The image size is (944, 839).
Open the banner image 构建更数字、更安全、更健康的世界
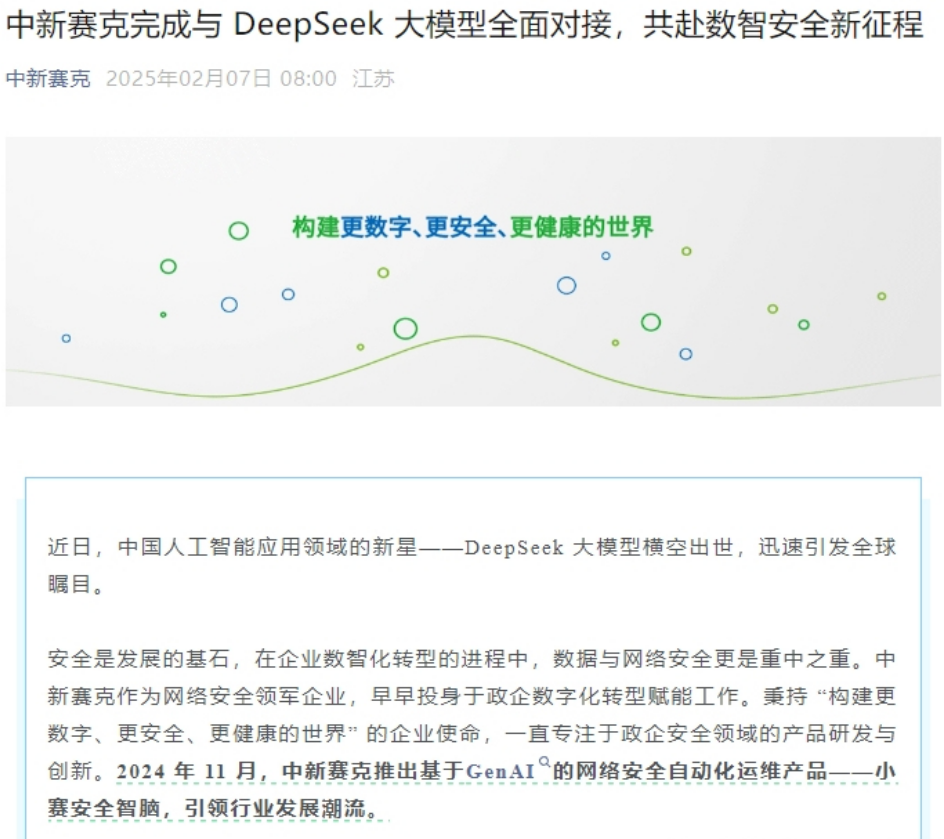(x=473, y=271)
